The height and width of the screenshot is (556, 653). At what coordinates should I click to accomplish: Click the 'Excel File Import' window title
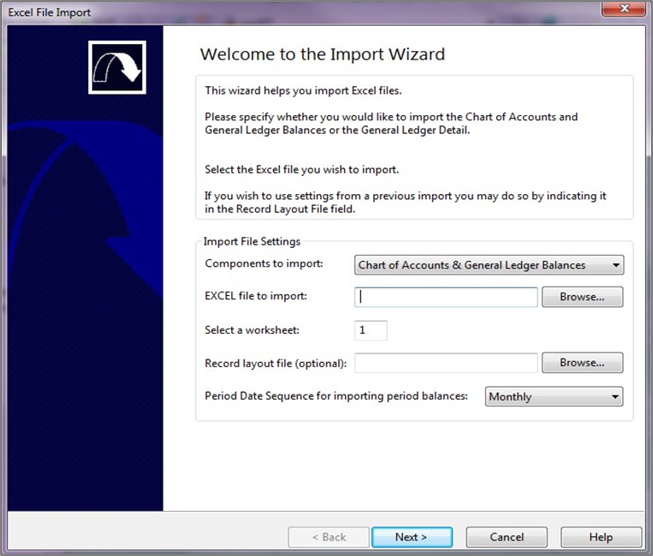pyautogui.click(x=49, y=12)
